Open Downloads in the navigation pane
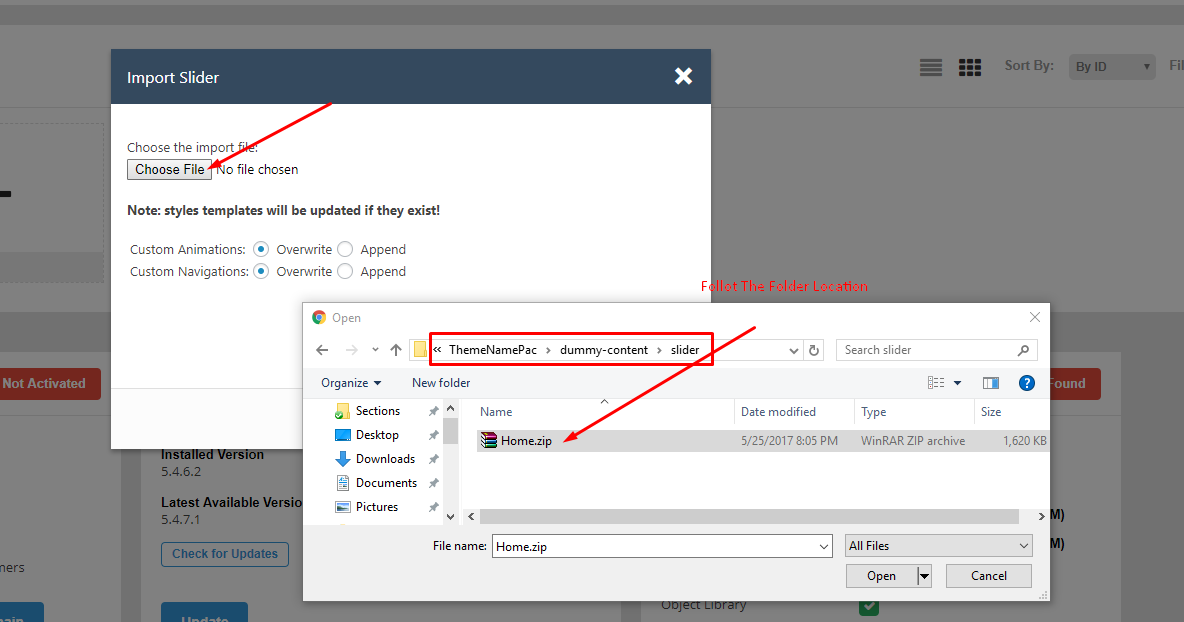Viewport: 1184px width, 622px height. [385, 459]
